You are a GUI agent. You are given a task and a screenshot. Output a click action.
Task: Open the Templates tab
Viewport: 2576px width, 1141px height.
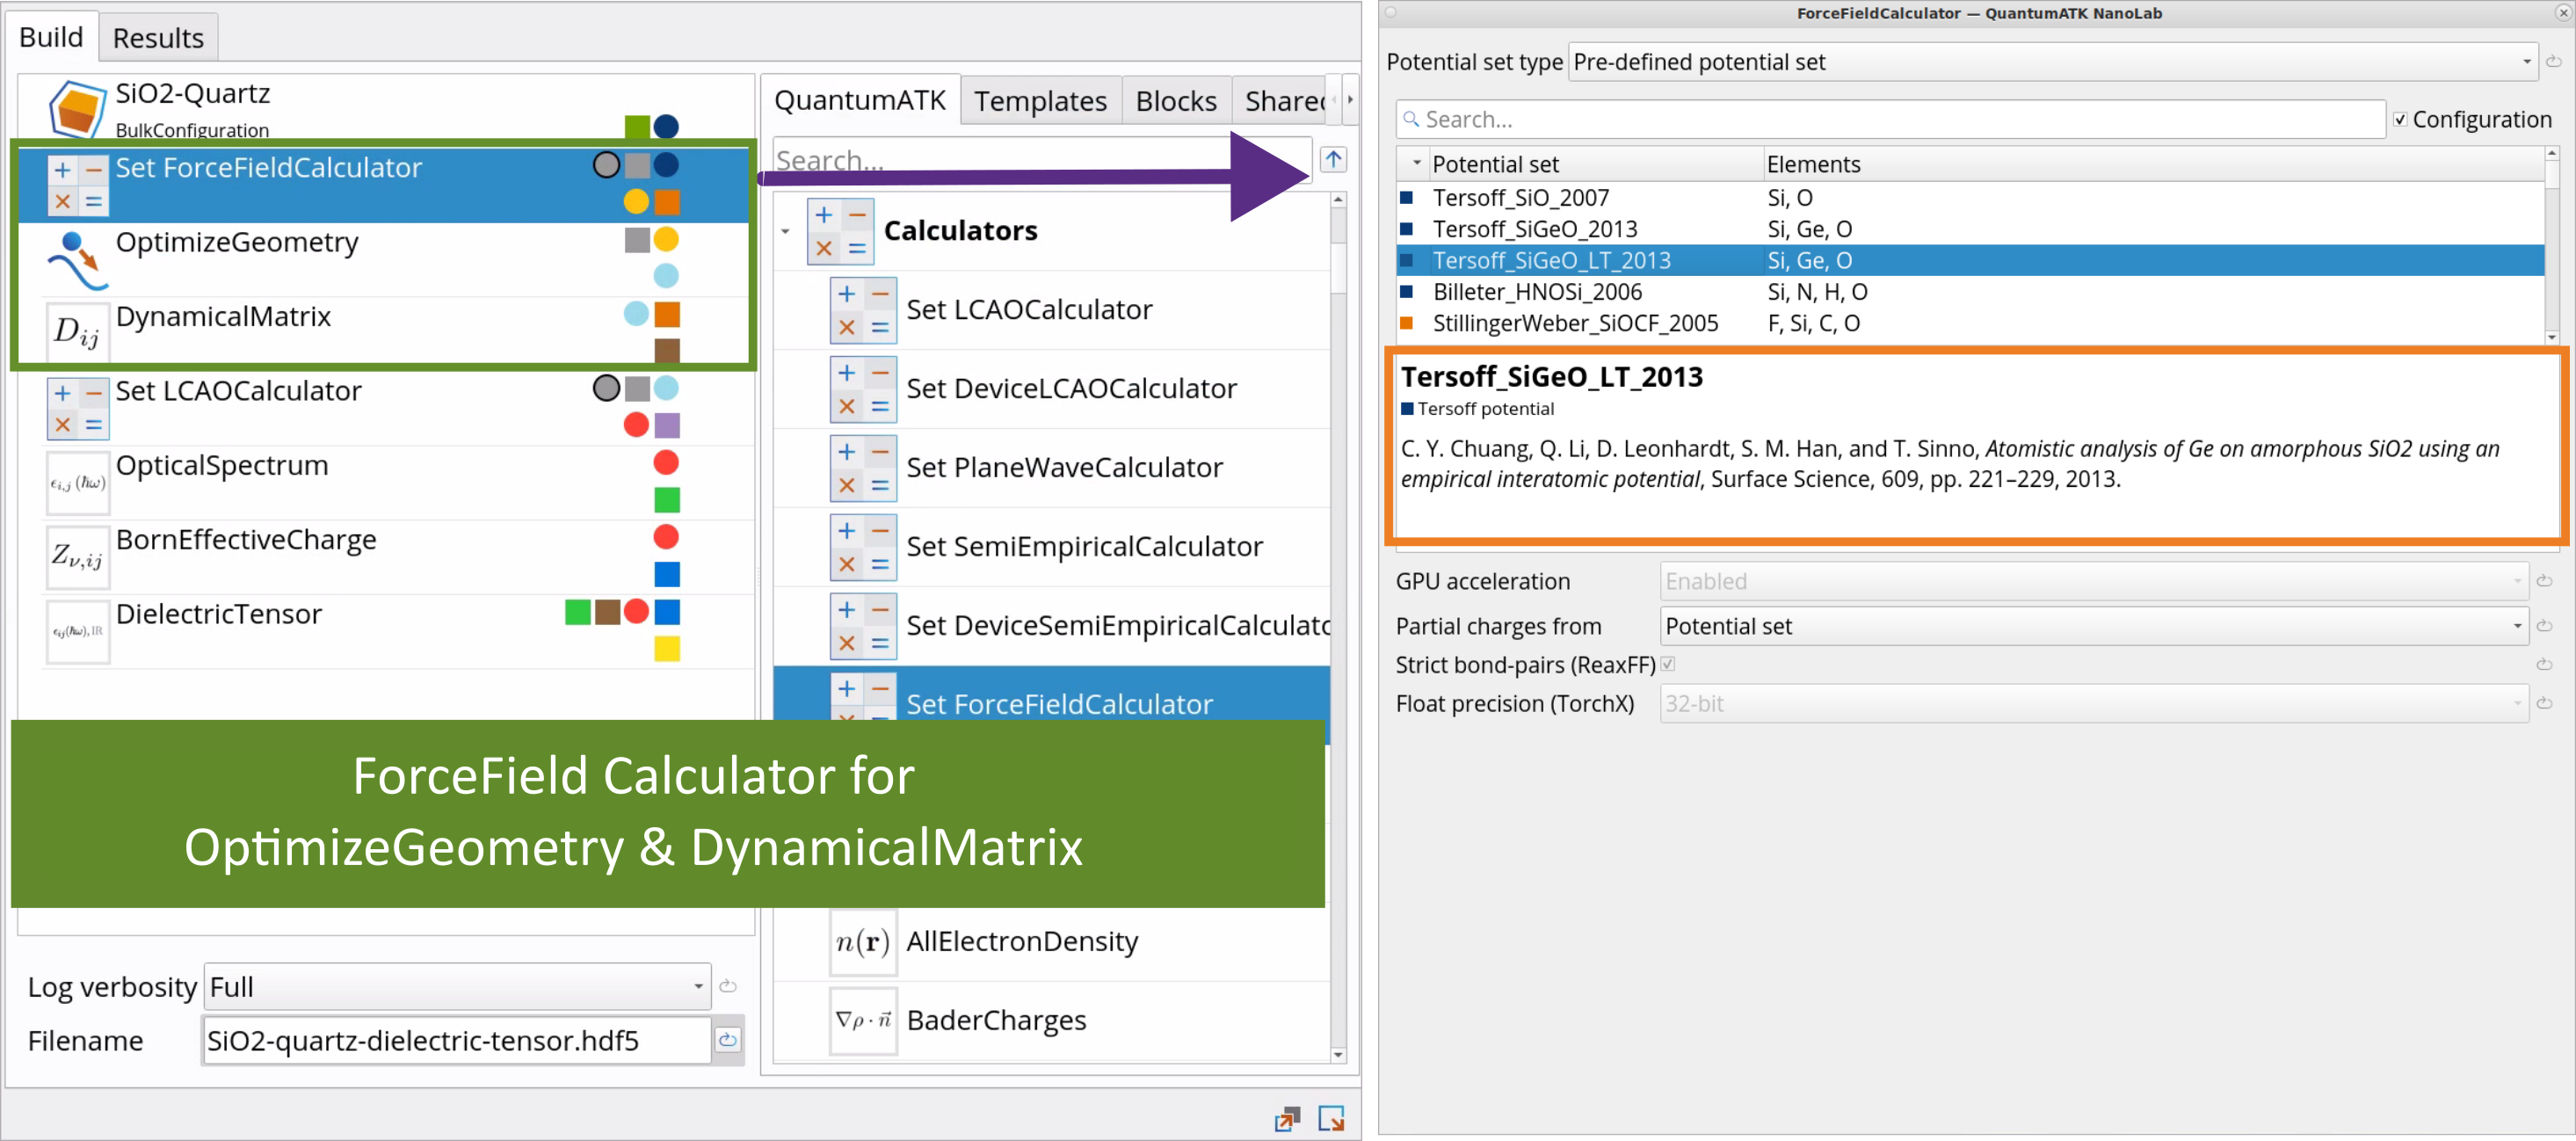pyautogui.click(x=1040, y=101)
